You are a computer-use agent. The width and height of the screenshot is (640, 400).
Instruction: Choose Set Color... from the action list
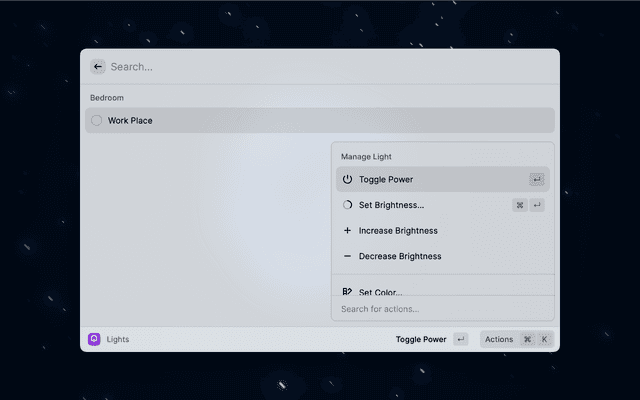(381, 291)
